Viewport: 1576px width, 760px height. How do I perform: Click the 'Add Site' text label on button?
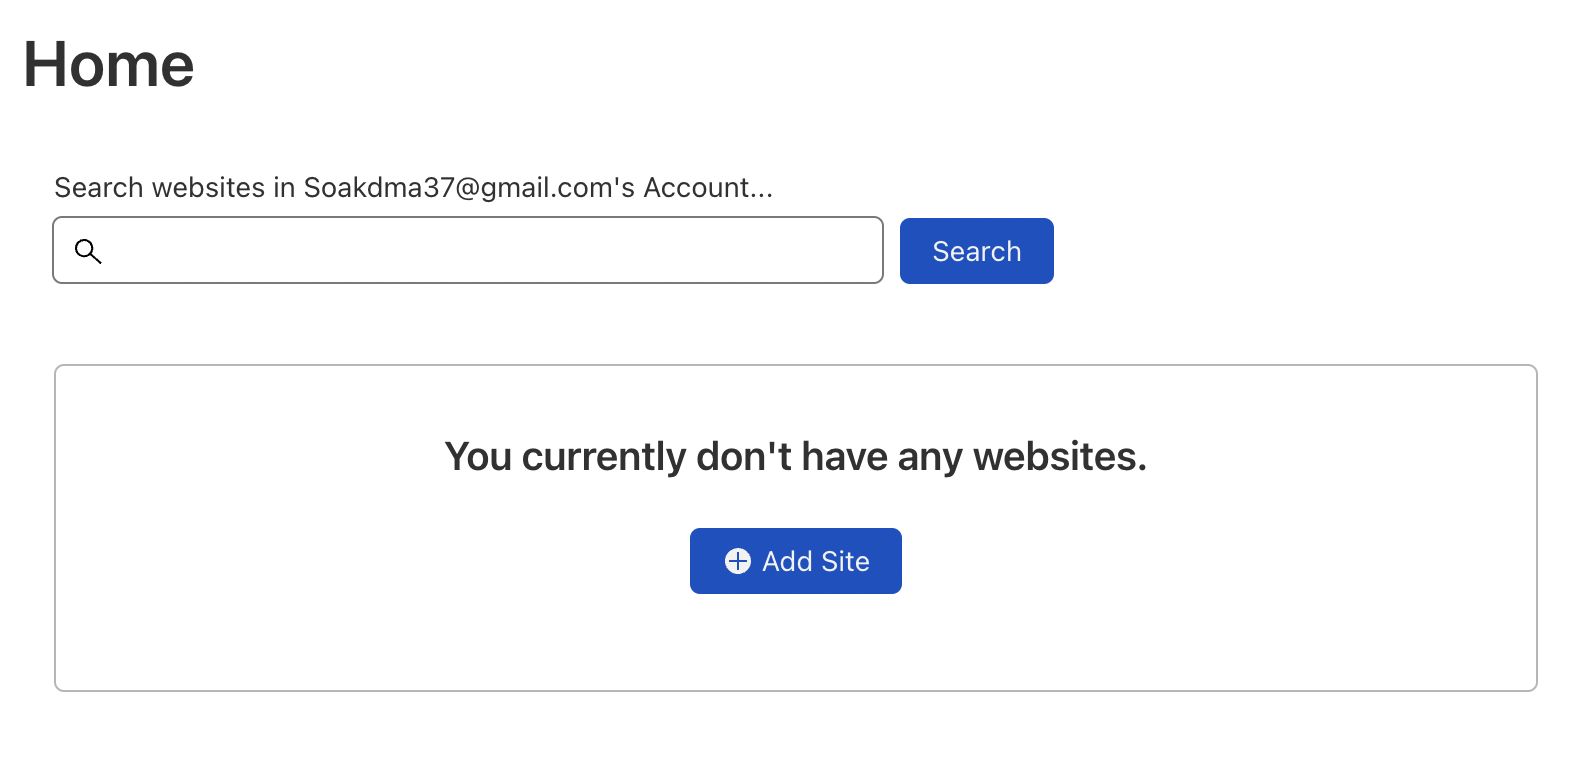coord(815,562)
